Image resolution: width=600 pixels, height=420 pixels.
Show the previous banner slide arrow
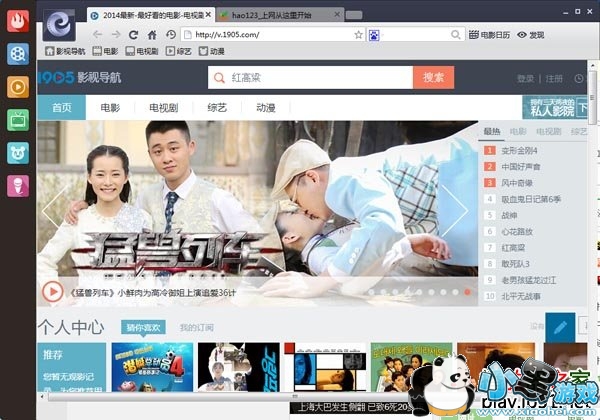click(54, 210)
